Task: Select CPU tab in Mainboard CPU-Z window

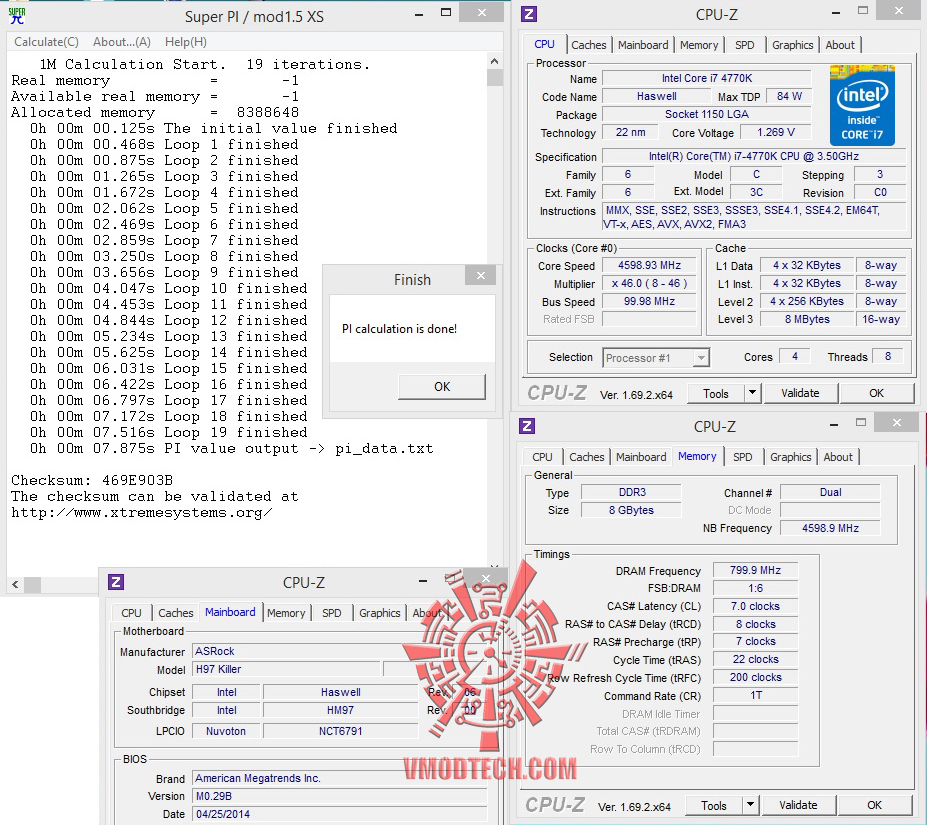Action: point(131,613)
